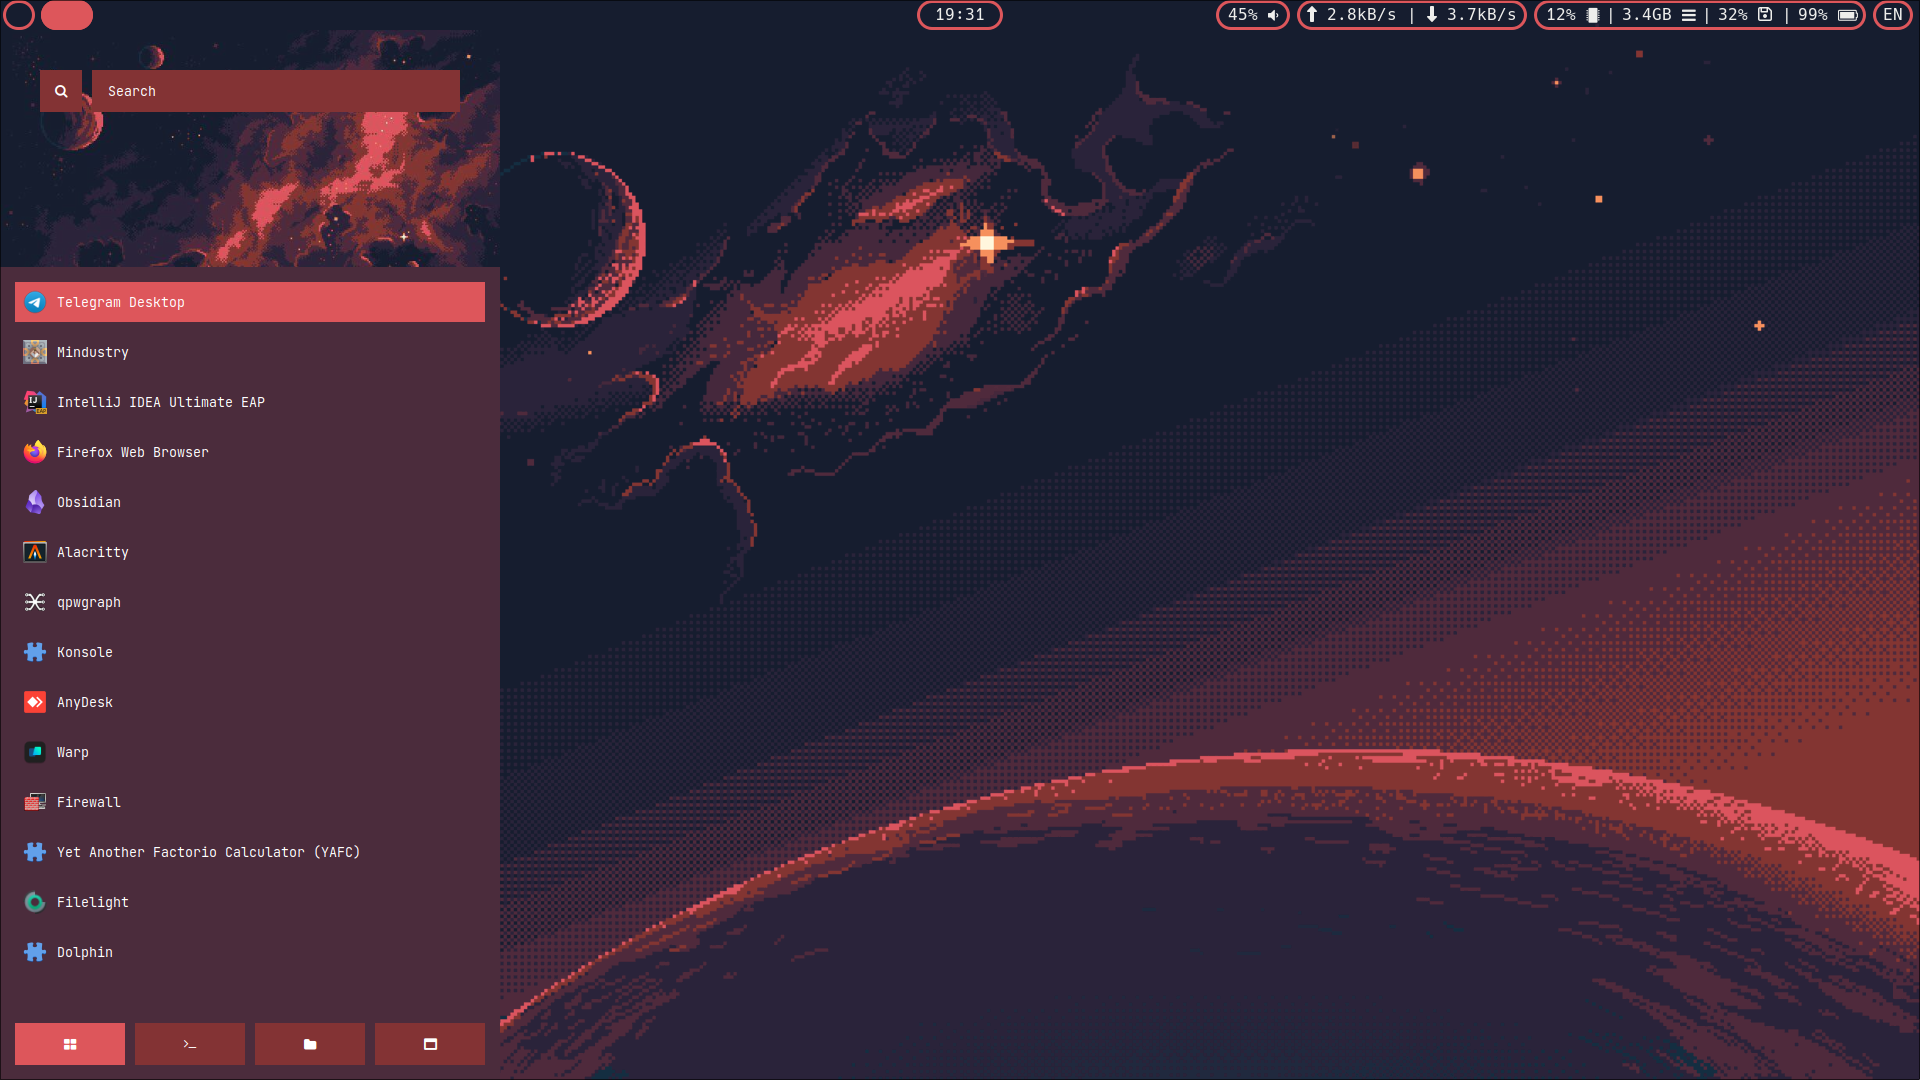Screen dimensions: 1920x1080
Task: Click the Filelight ring icon
Action: pyautogui.click(x=35, y=902)
